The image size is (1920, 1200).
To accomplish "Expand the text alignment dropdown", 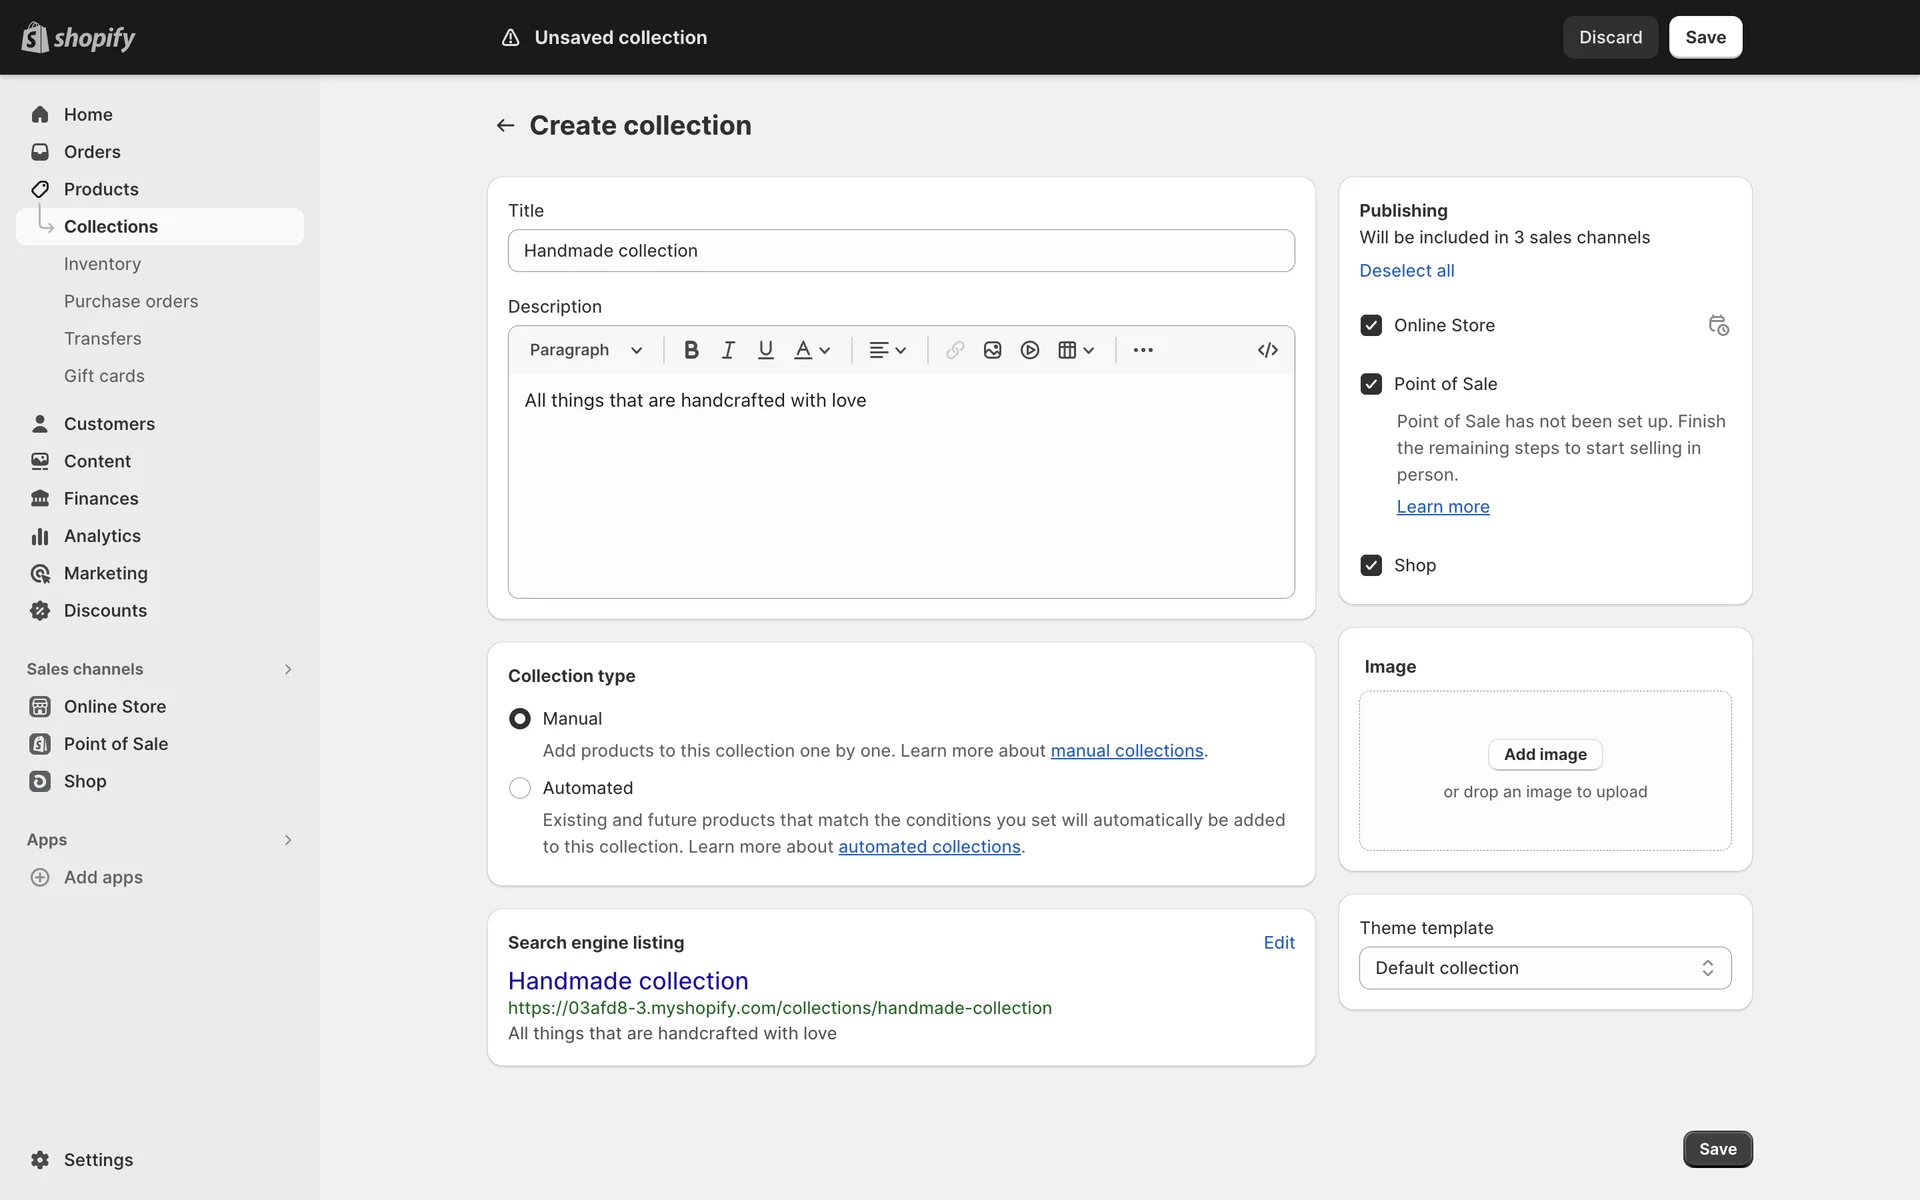I will [x=887, y=350].
